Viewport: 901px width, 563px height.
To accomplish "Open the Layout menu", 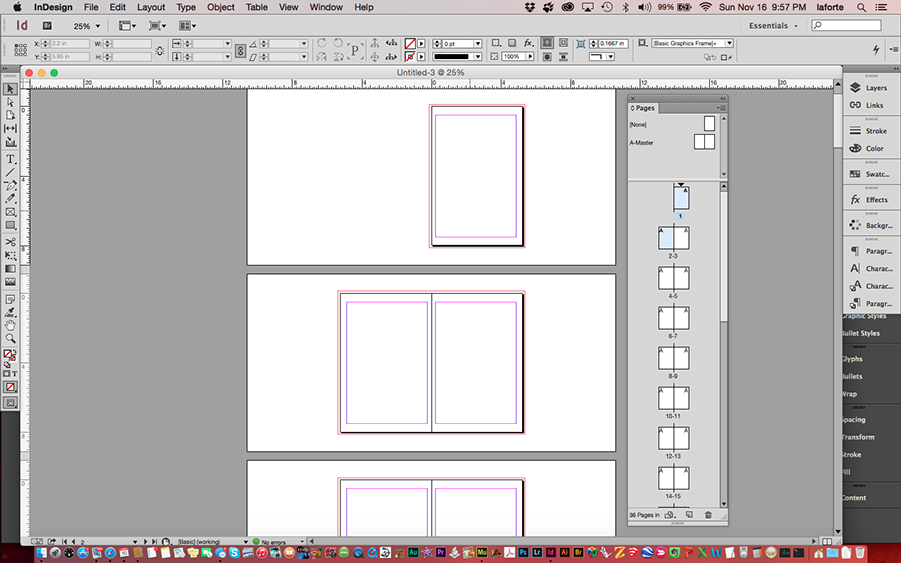I will click(x=151, y=7).
